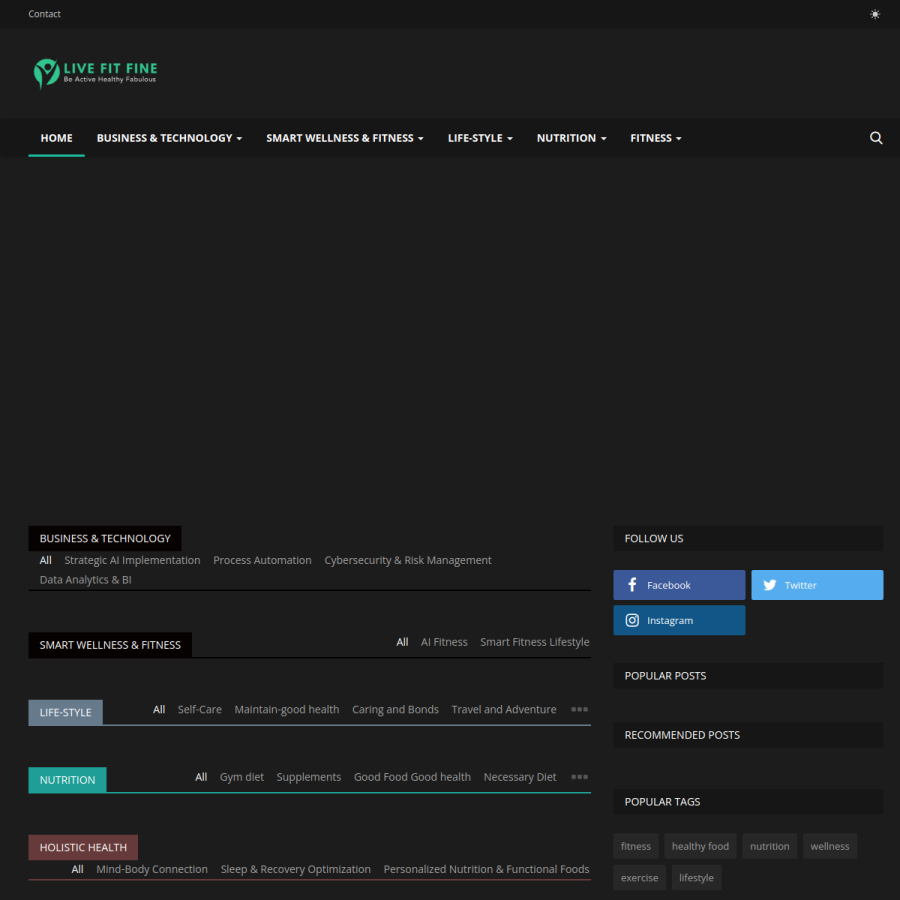Show more Nutrition tabs via three dots
The height and width of the screenshot is (900, 900).
pos(579,777)
